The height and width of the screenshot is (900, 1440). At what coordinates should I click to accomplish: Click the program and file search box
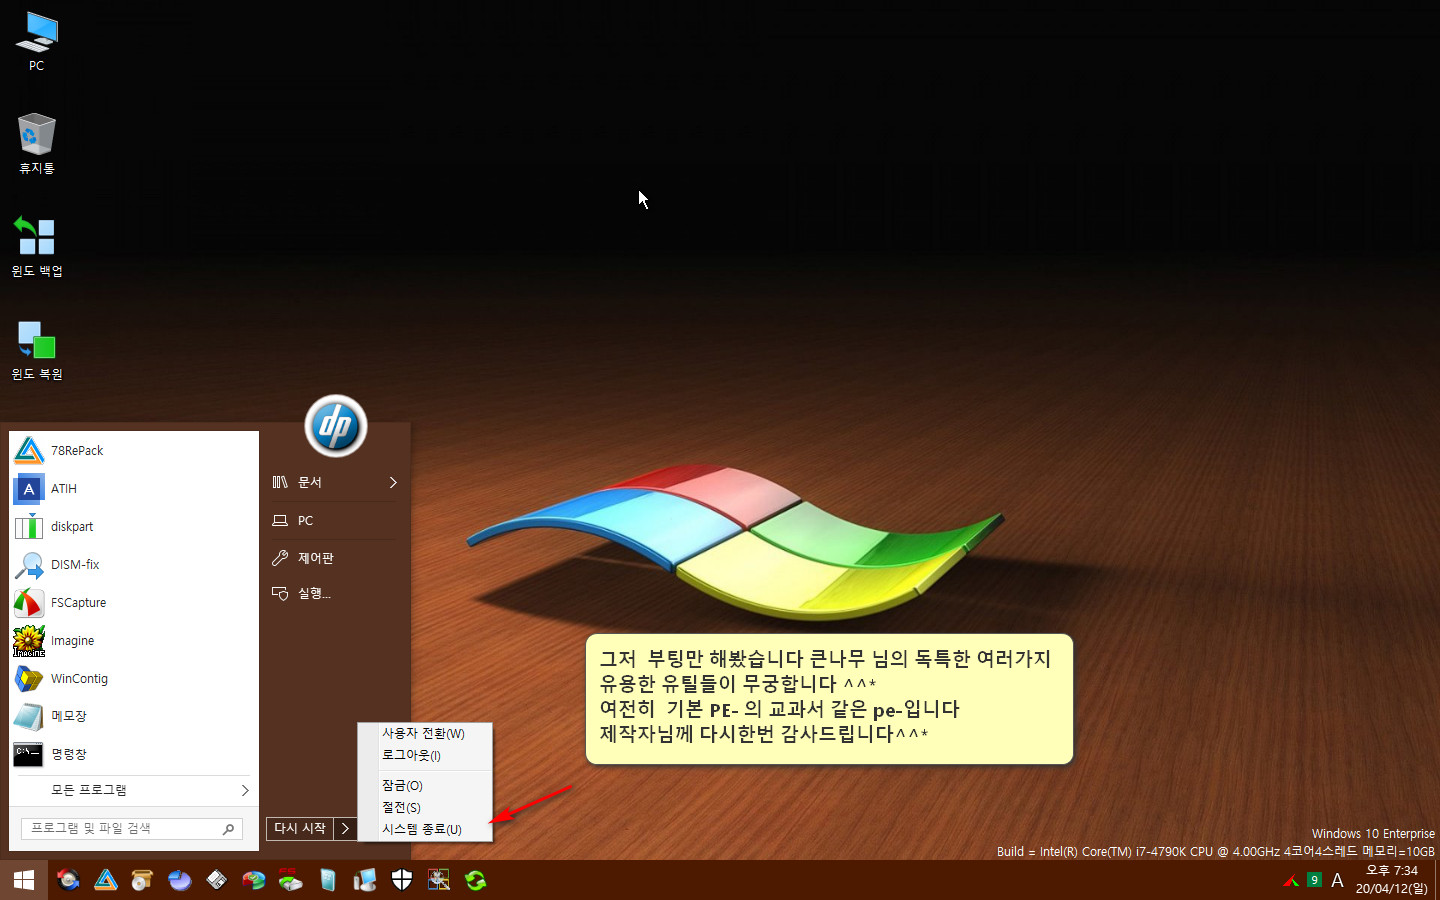pos(132,829)
